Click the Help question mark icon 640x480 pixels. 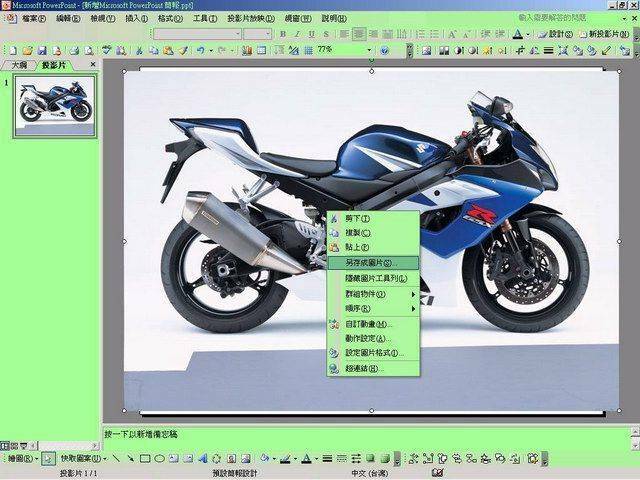click(384, 51)
